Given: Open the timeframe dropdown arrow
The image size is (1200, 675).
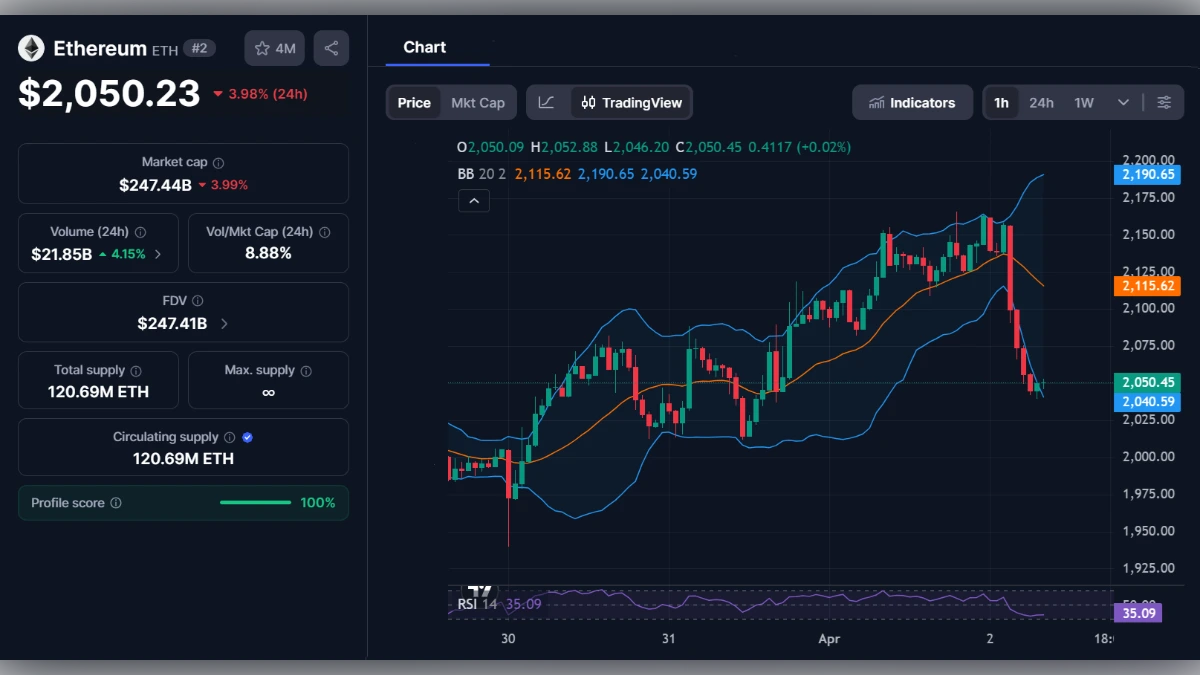Looking at the screenshot, I should click(x=1122, y=102).
